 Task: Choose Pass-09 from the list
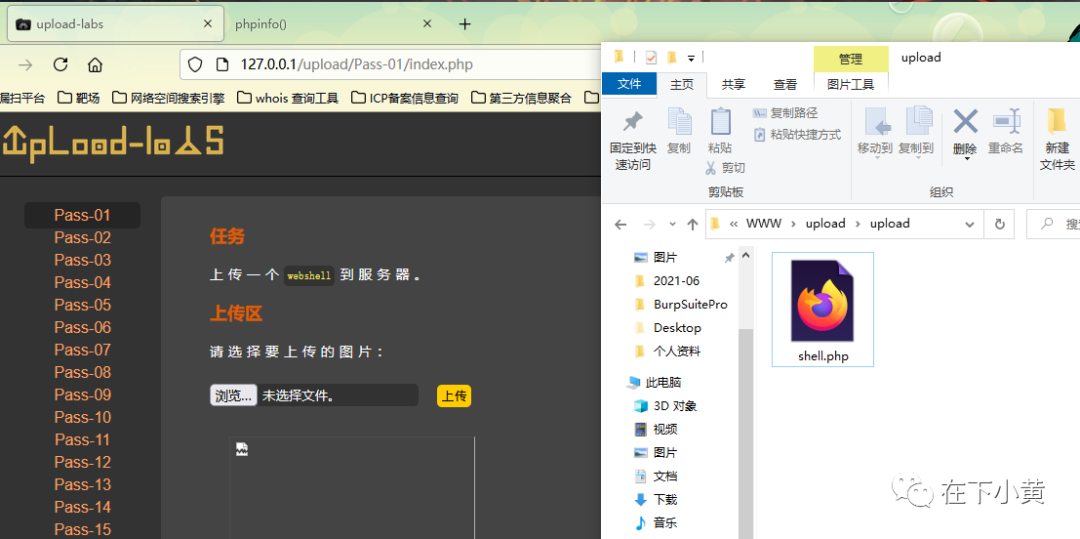click(x=82, y=395)
